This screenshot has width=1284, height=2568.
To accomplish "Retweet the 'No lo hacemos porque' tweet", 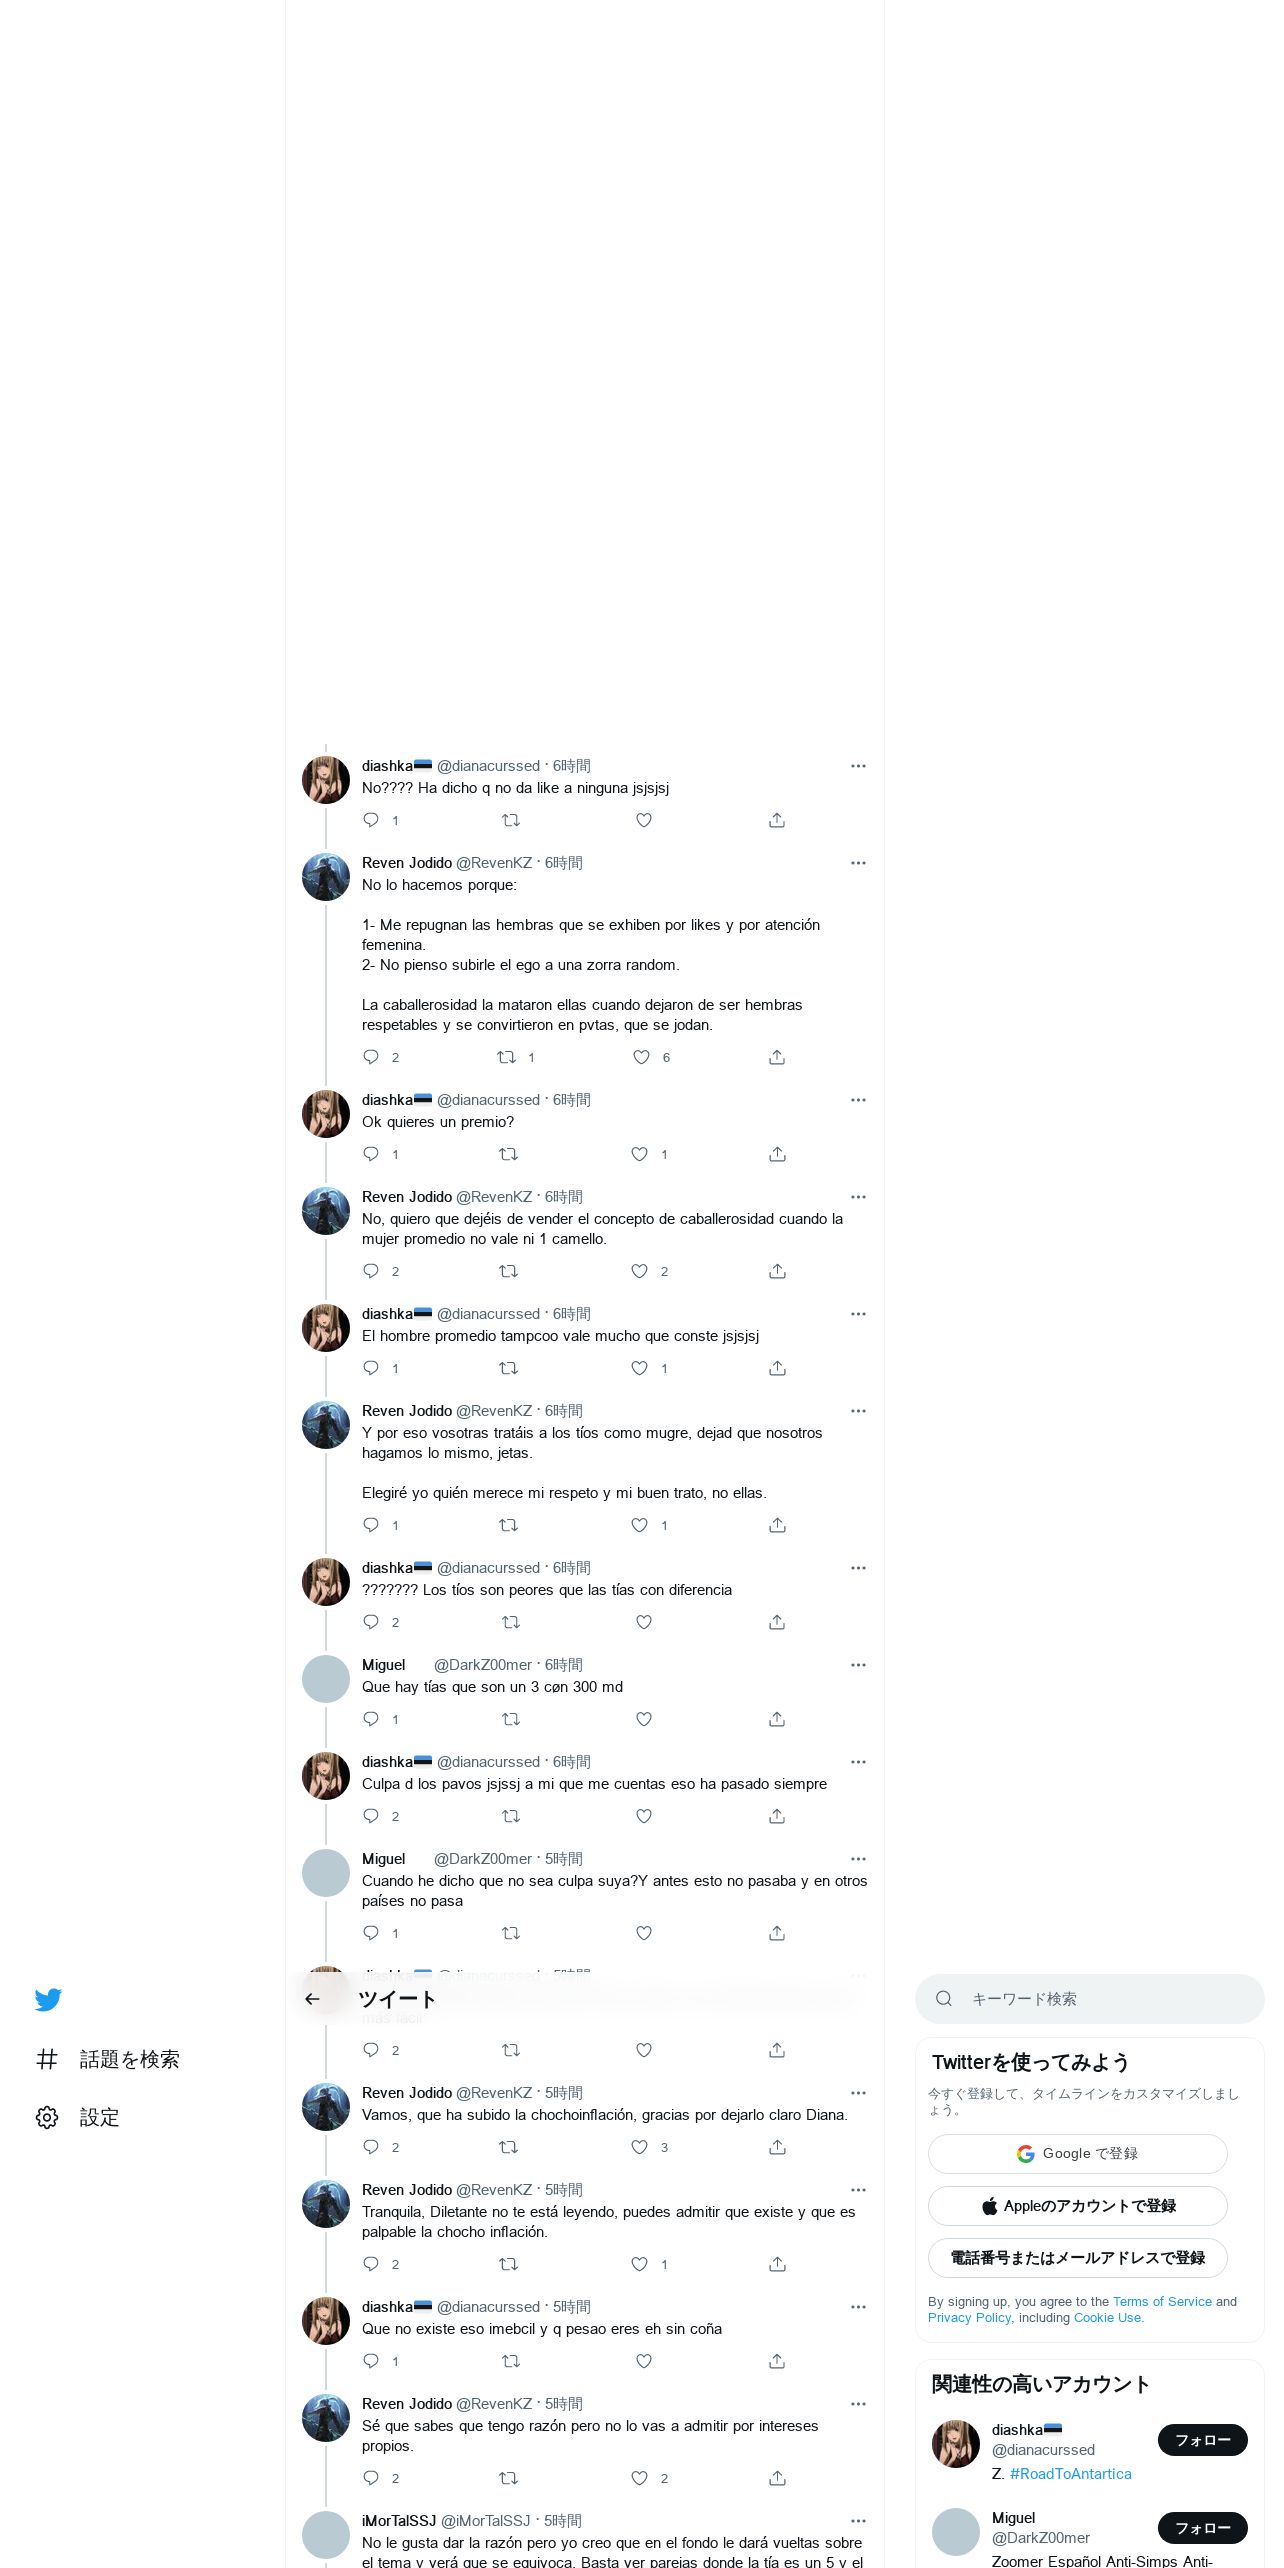I will point(507,1057).
